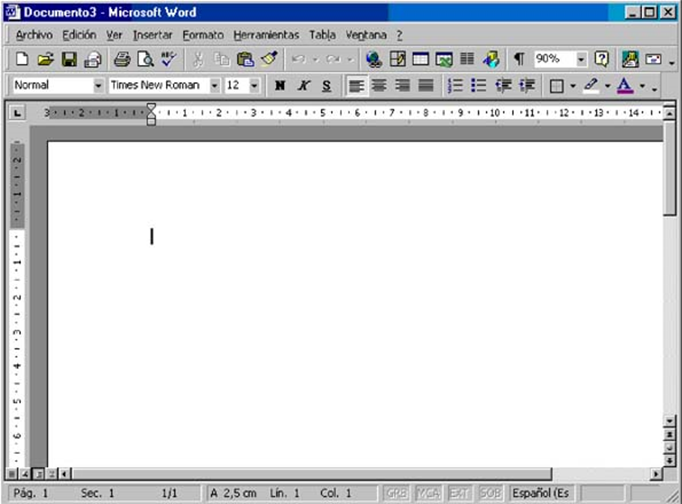Copy selection with the copy icon
682x504 pixels.
(x=222, y=59)
